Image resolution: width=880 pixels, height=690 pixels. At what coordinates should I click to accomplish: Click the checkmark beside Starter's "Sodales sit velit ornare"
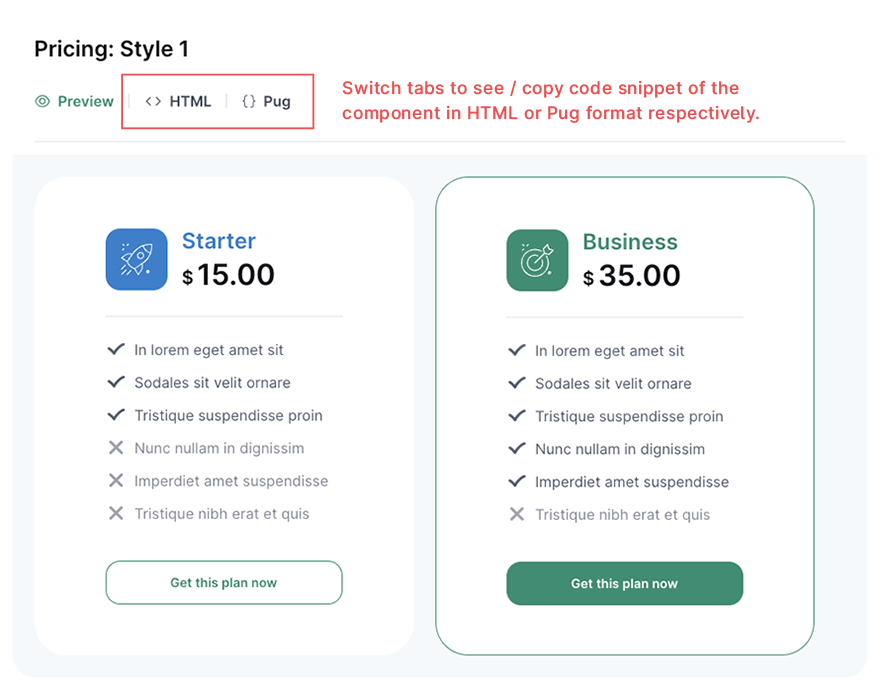pyautogui.click(x=116, y=382)
